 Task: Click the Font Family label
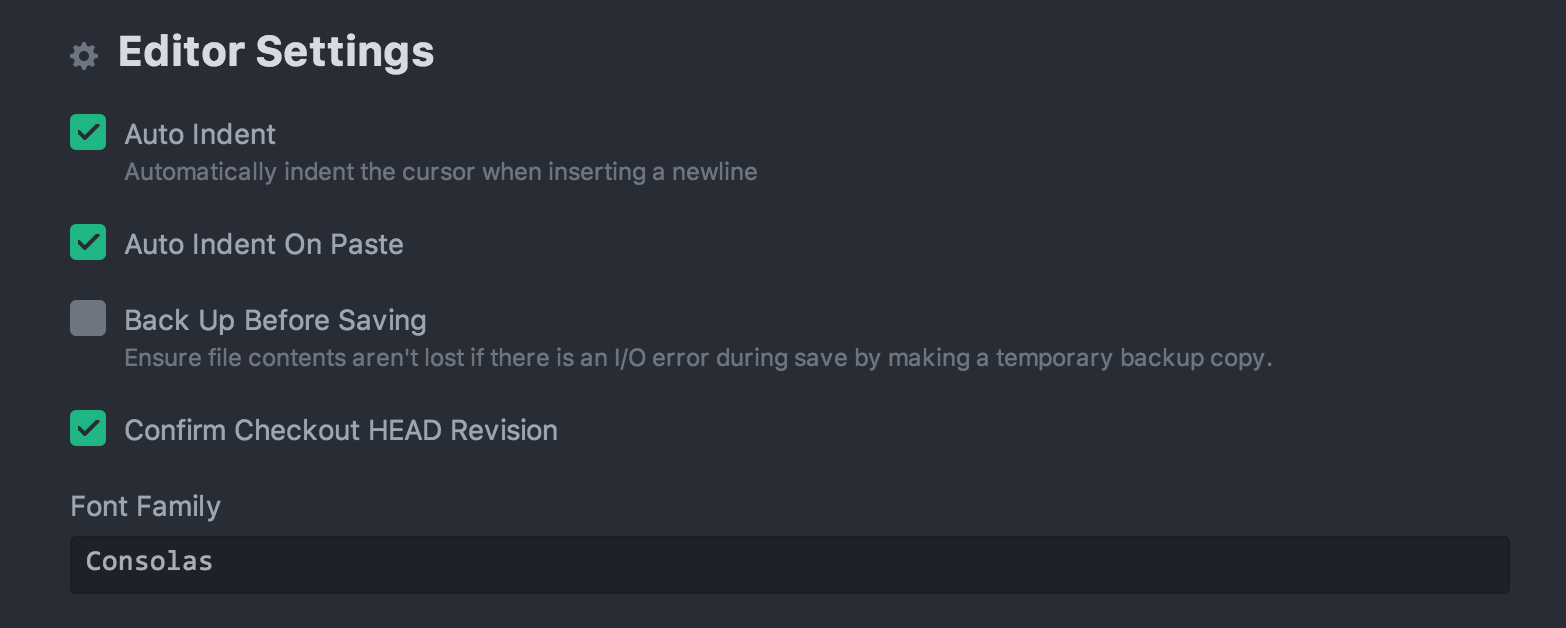146,506
